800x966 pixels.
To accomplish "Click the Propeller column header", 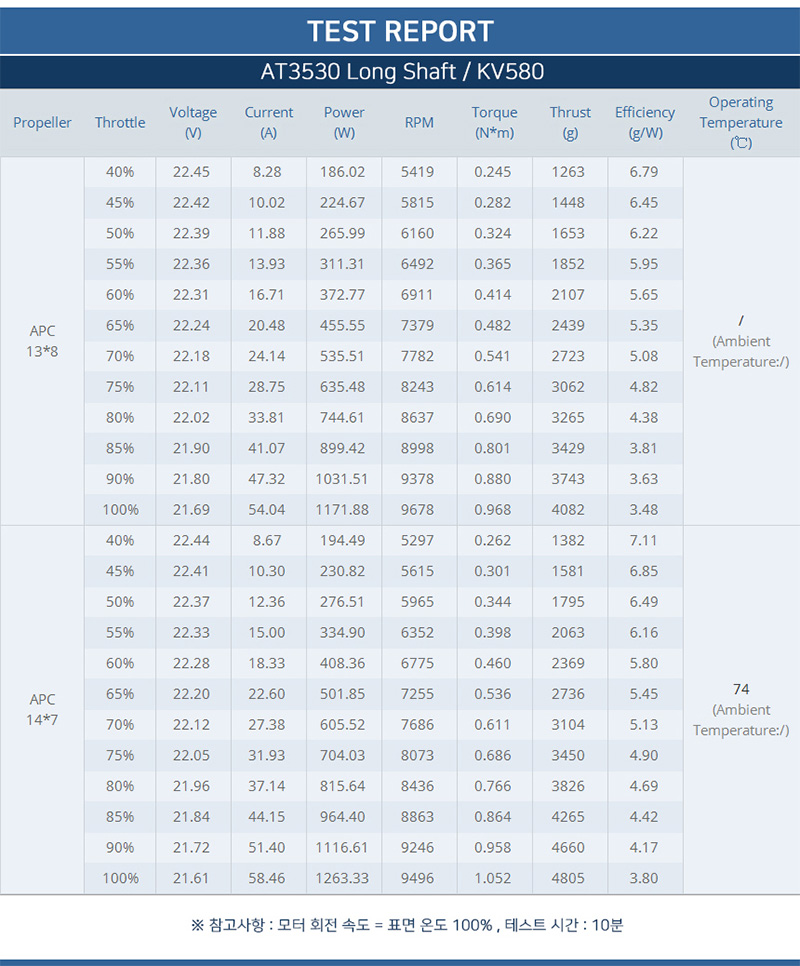I will [42, 123].
